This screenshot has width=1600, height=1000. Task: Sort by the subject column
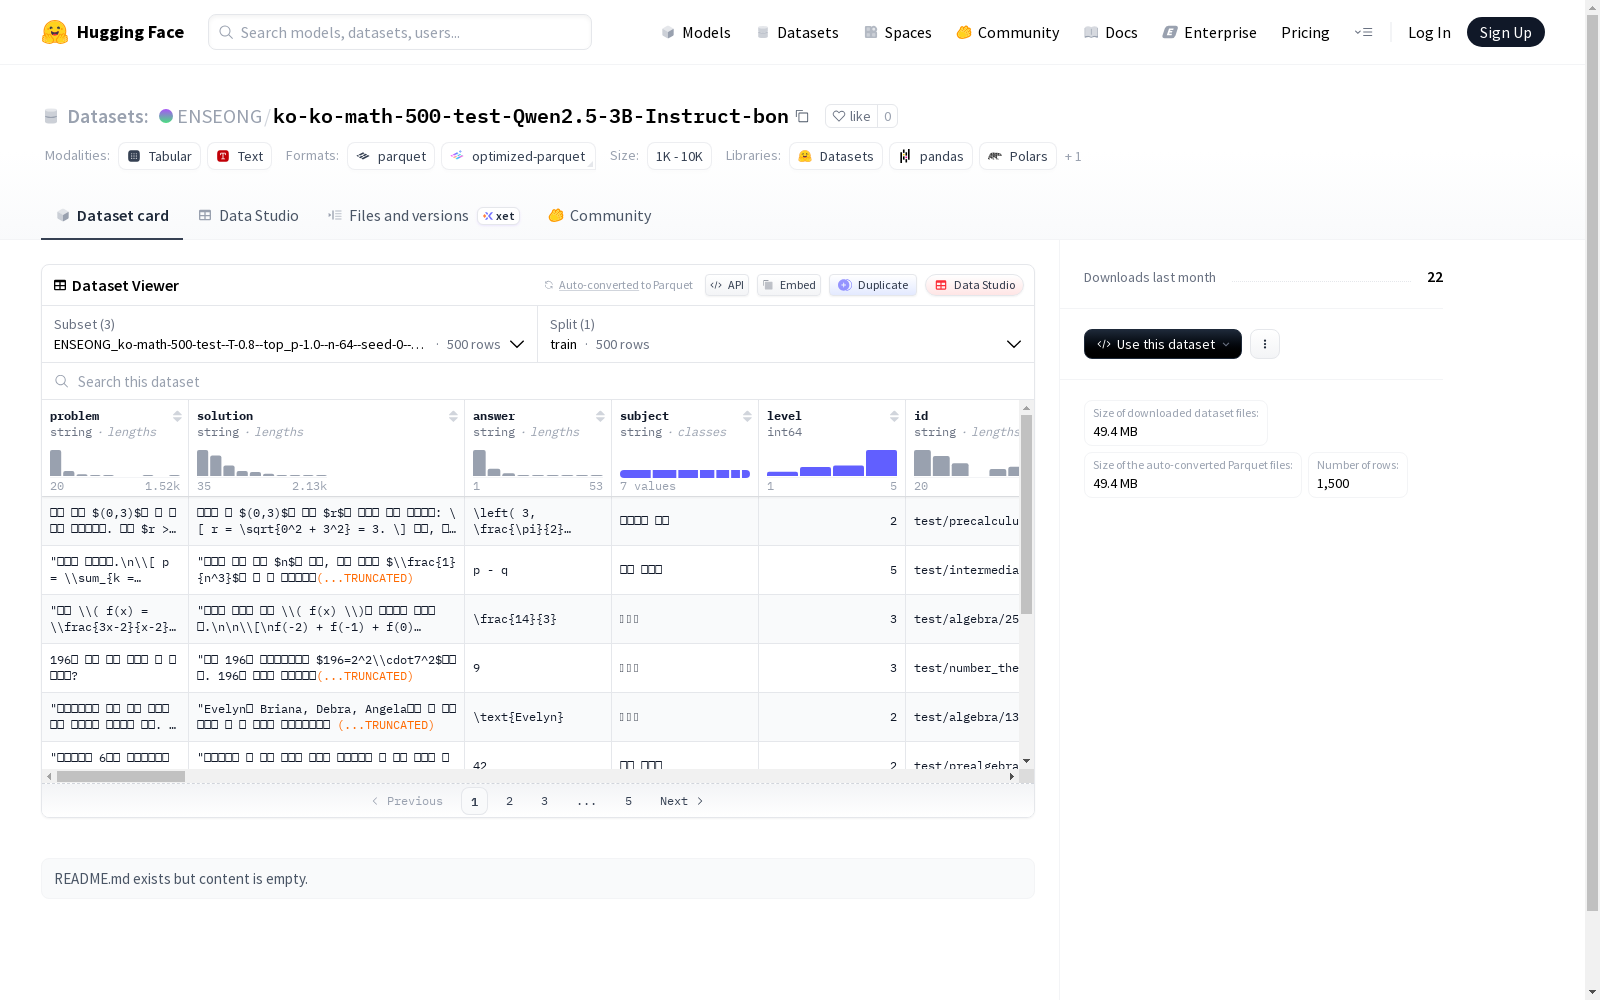coord(747,416)
